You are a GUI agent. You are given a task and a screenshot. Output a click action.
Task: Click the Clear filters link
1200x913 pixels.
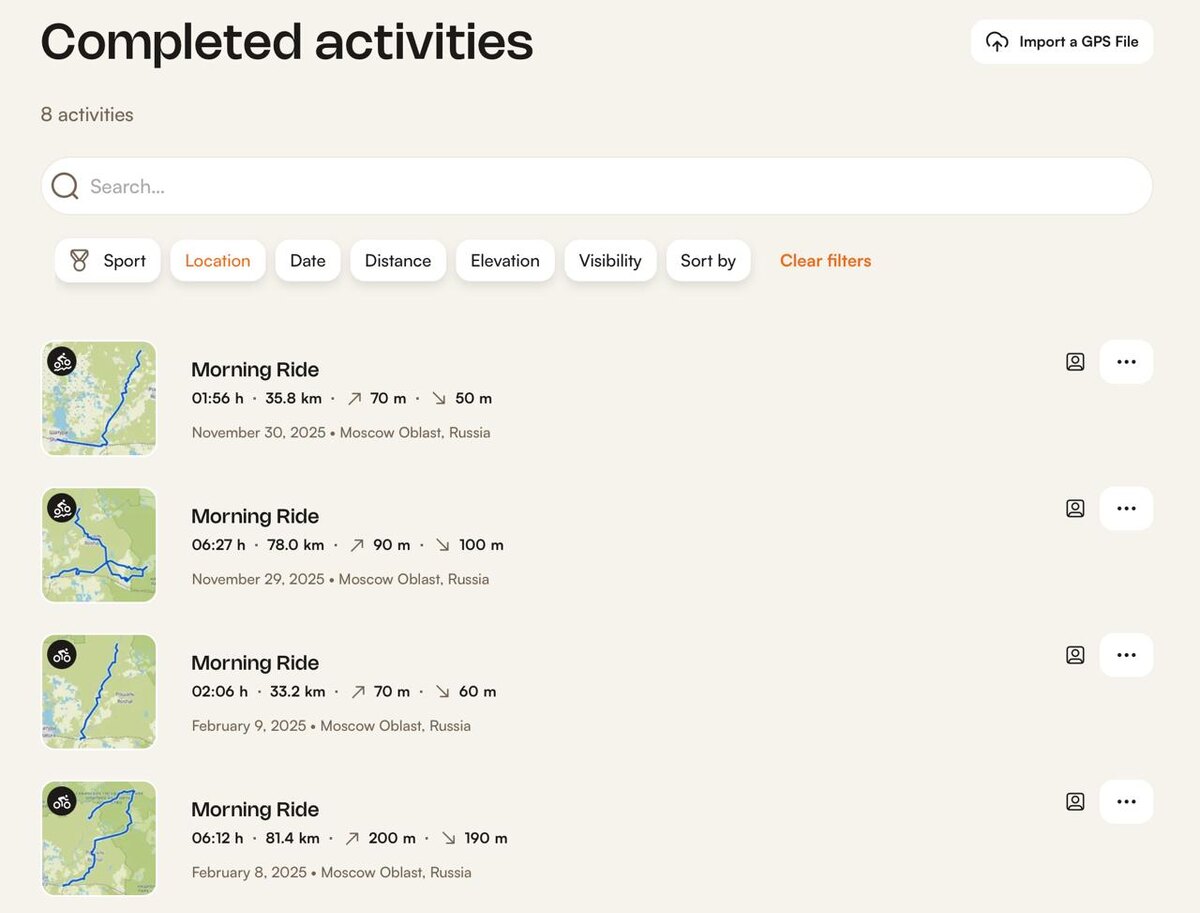point(825,261)
